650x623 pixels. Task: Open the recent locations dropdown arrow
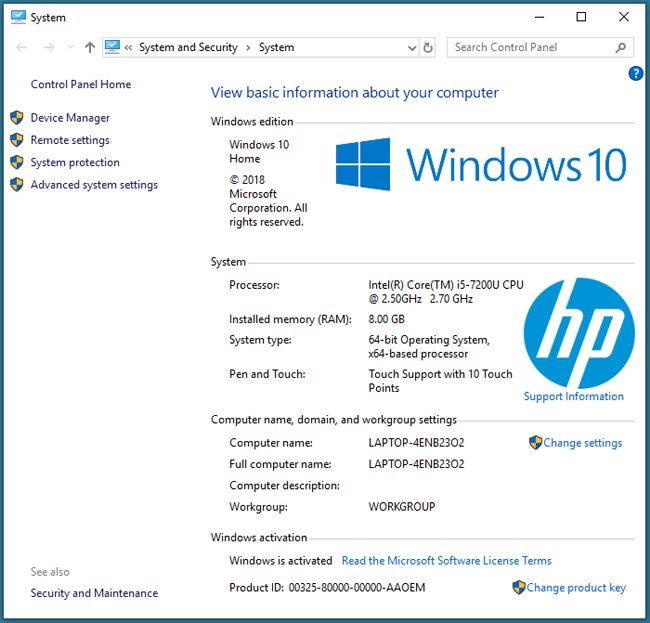point(70,47)
